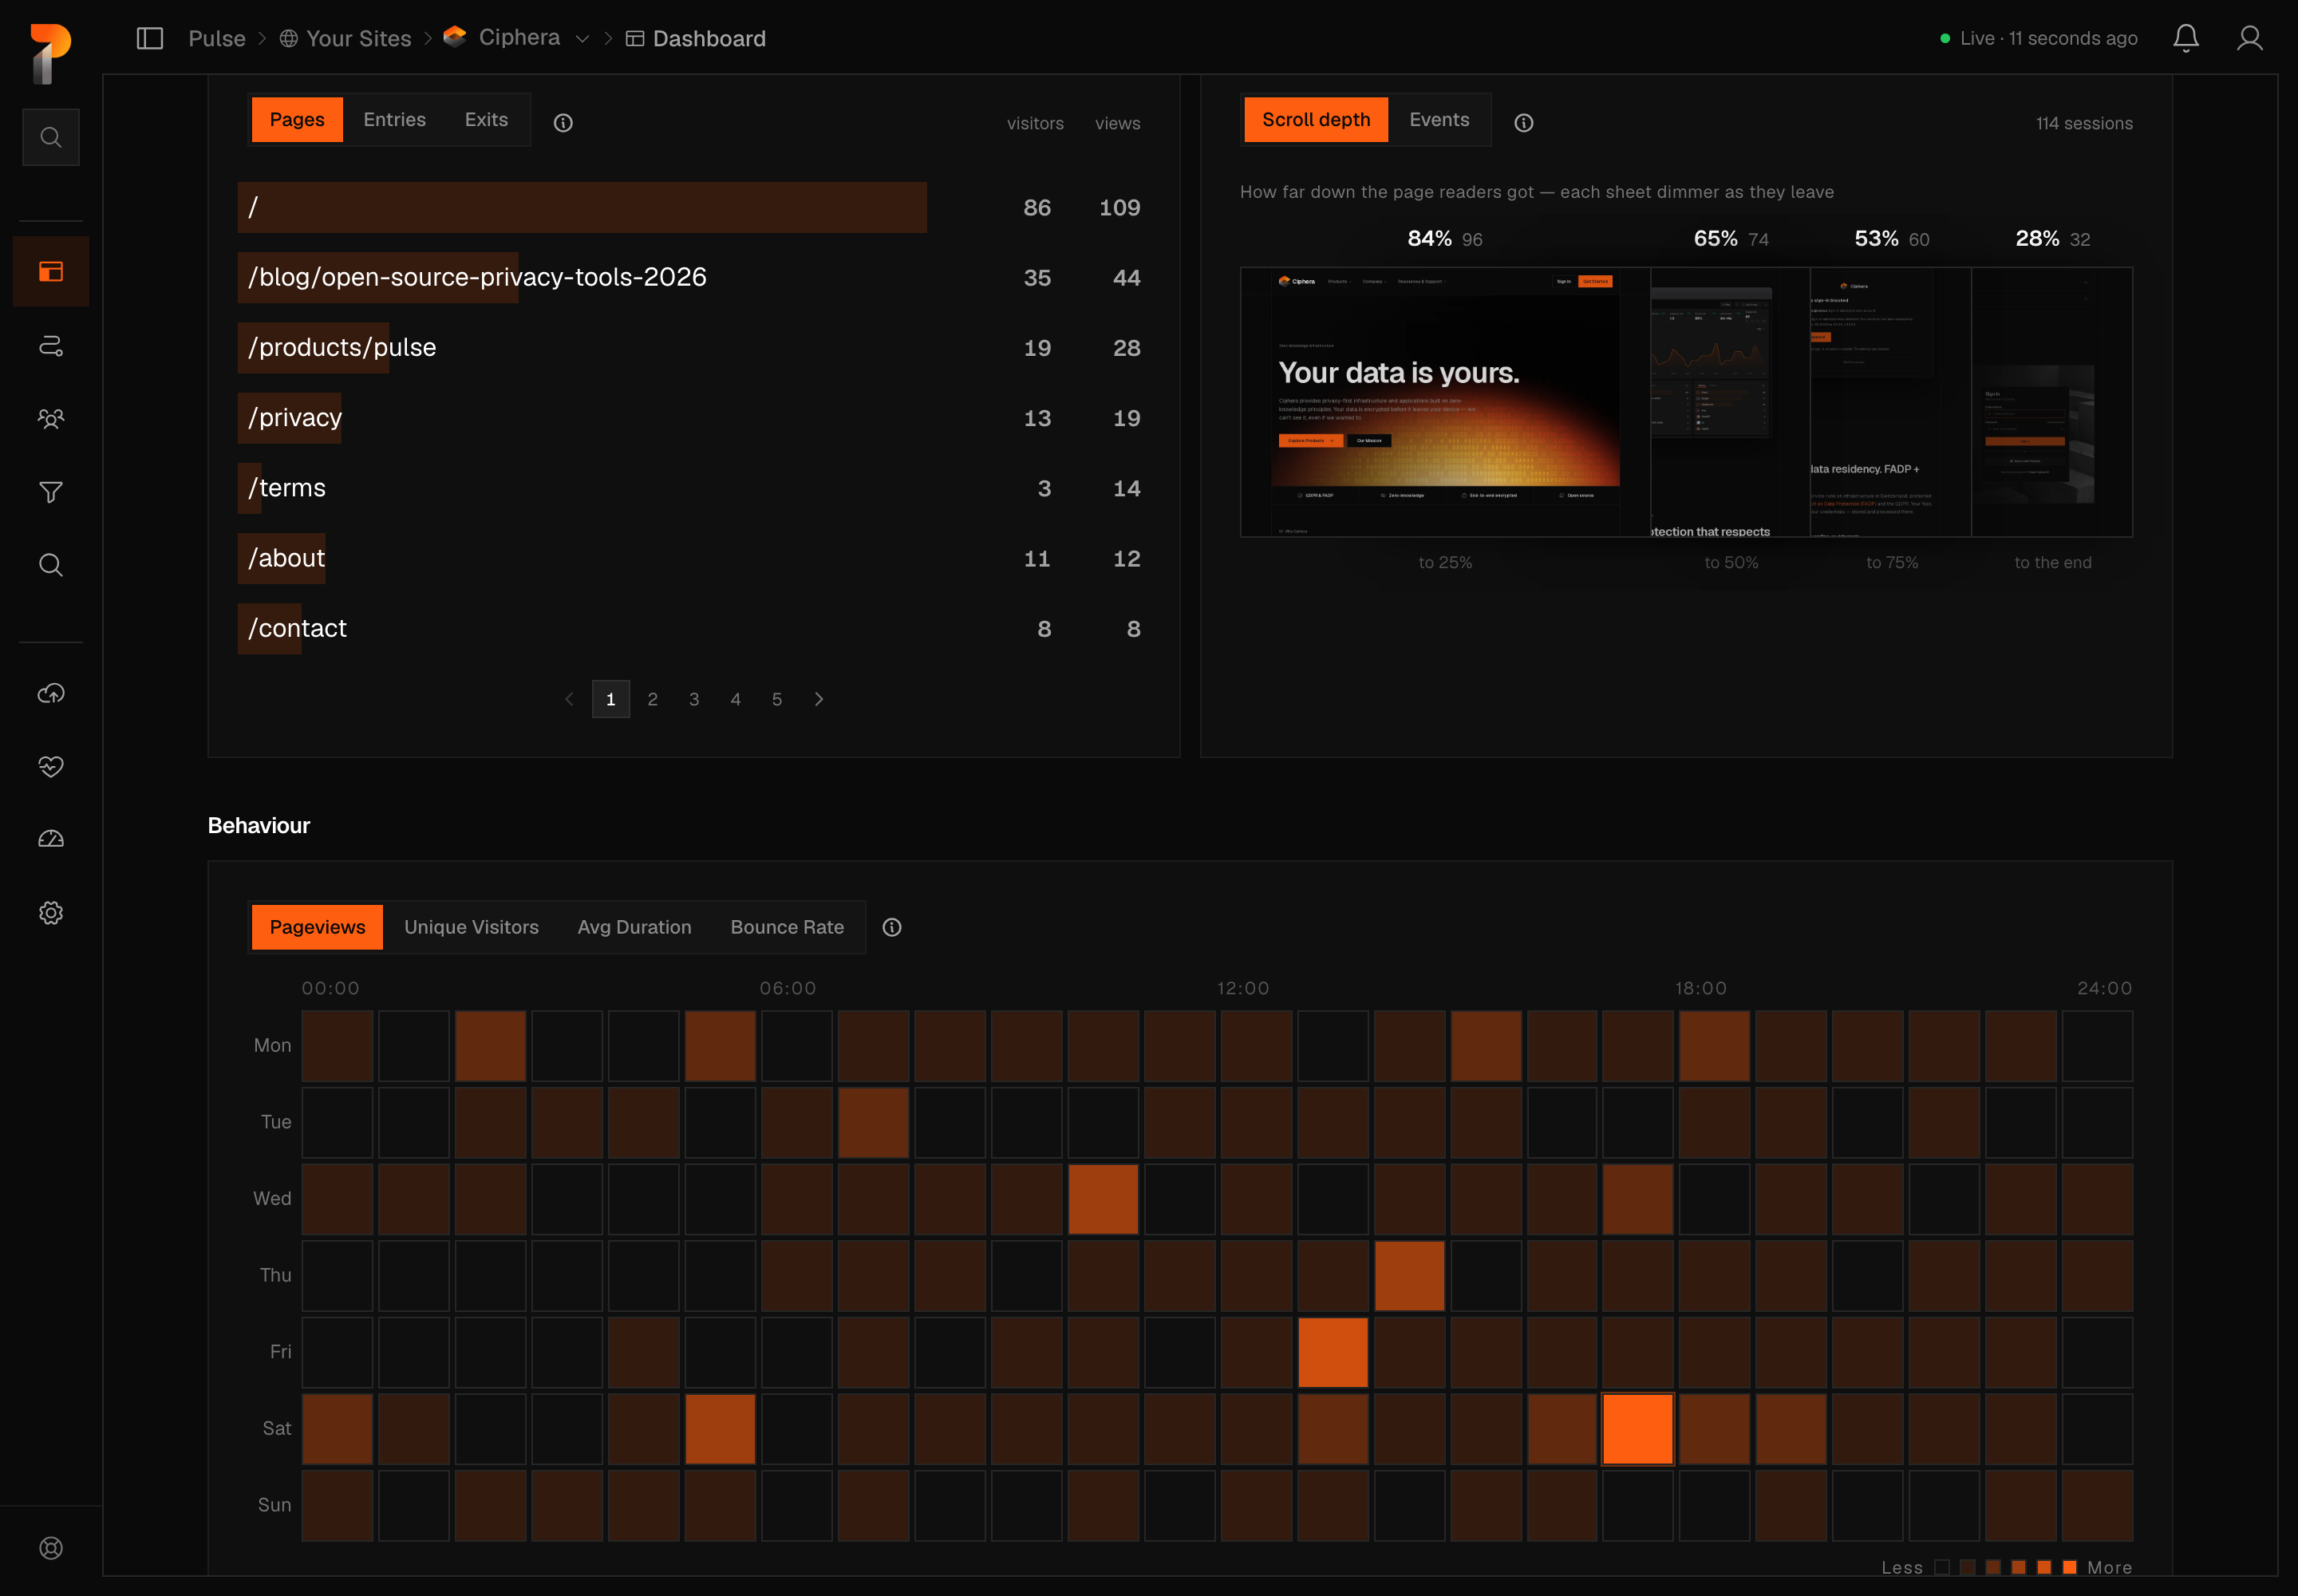Switch to the Exits tab
This screenshot has width=2298, height=1596.
(x=486, y=120)
